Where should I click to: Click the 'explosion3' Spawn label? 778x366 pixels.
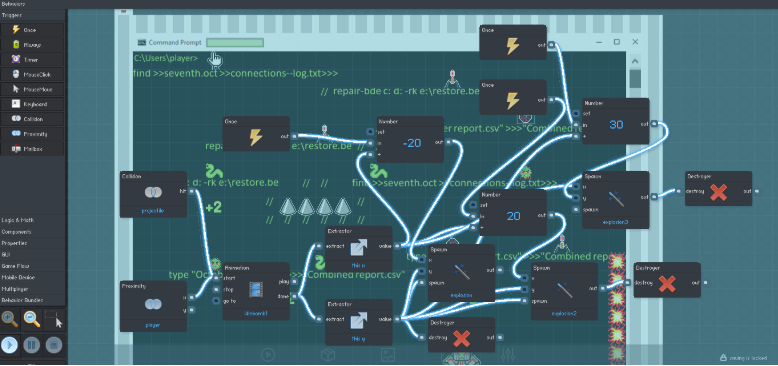coord(615,222)
